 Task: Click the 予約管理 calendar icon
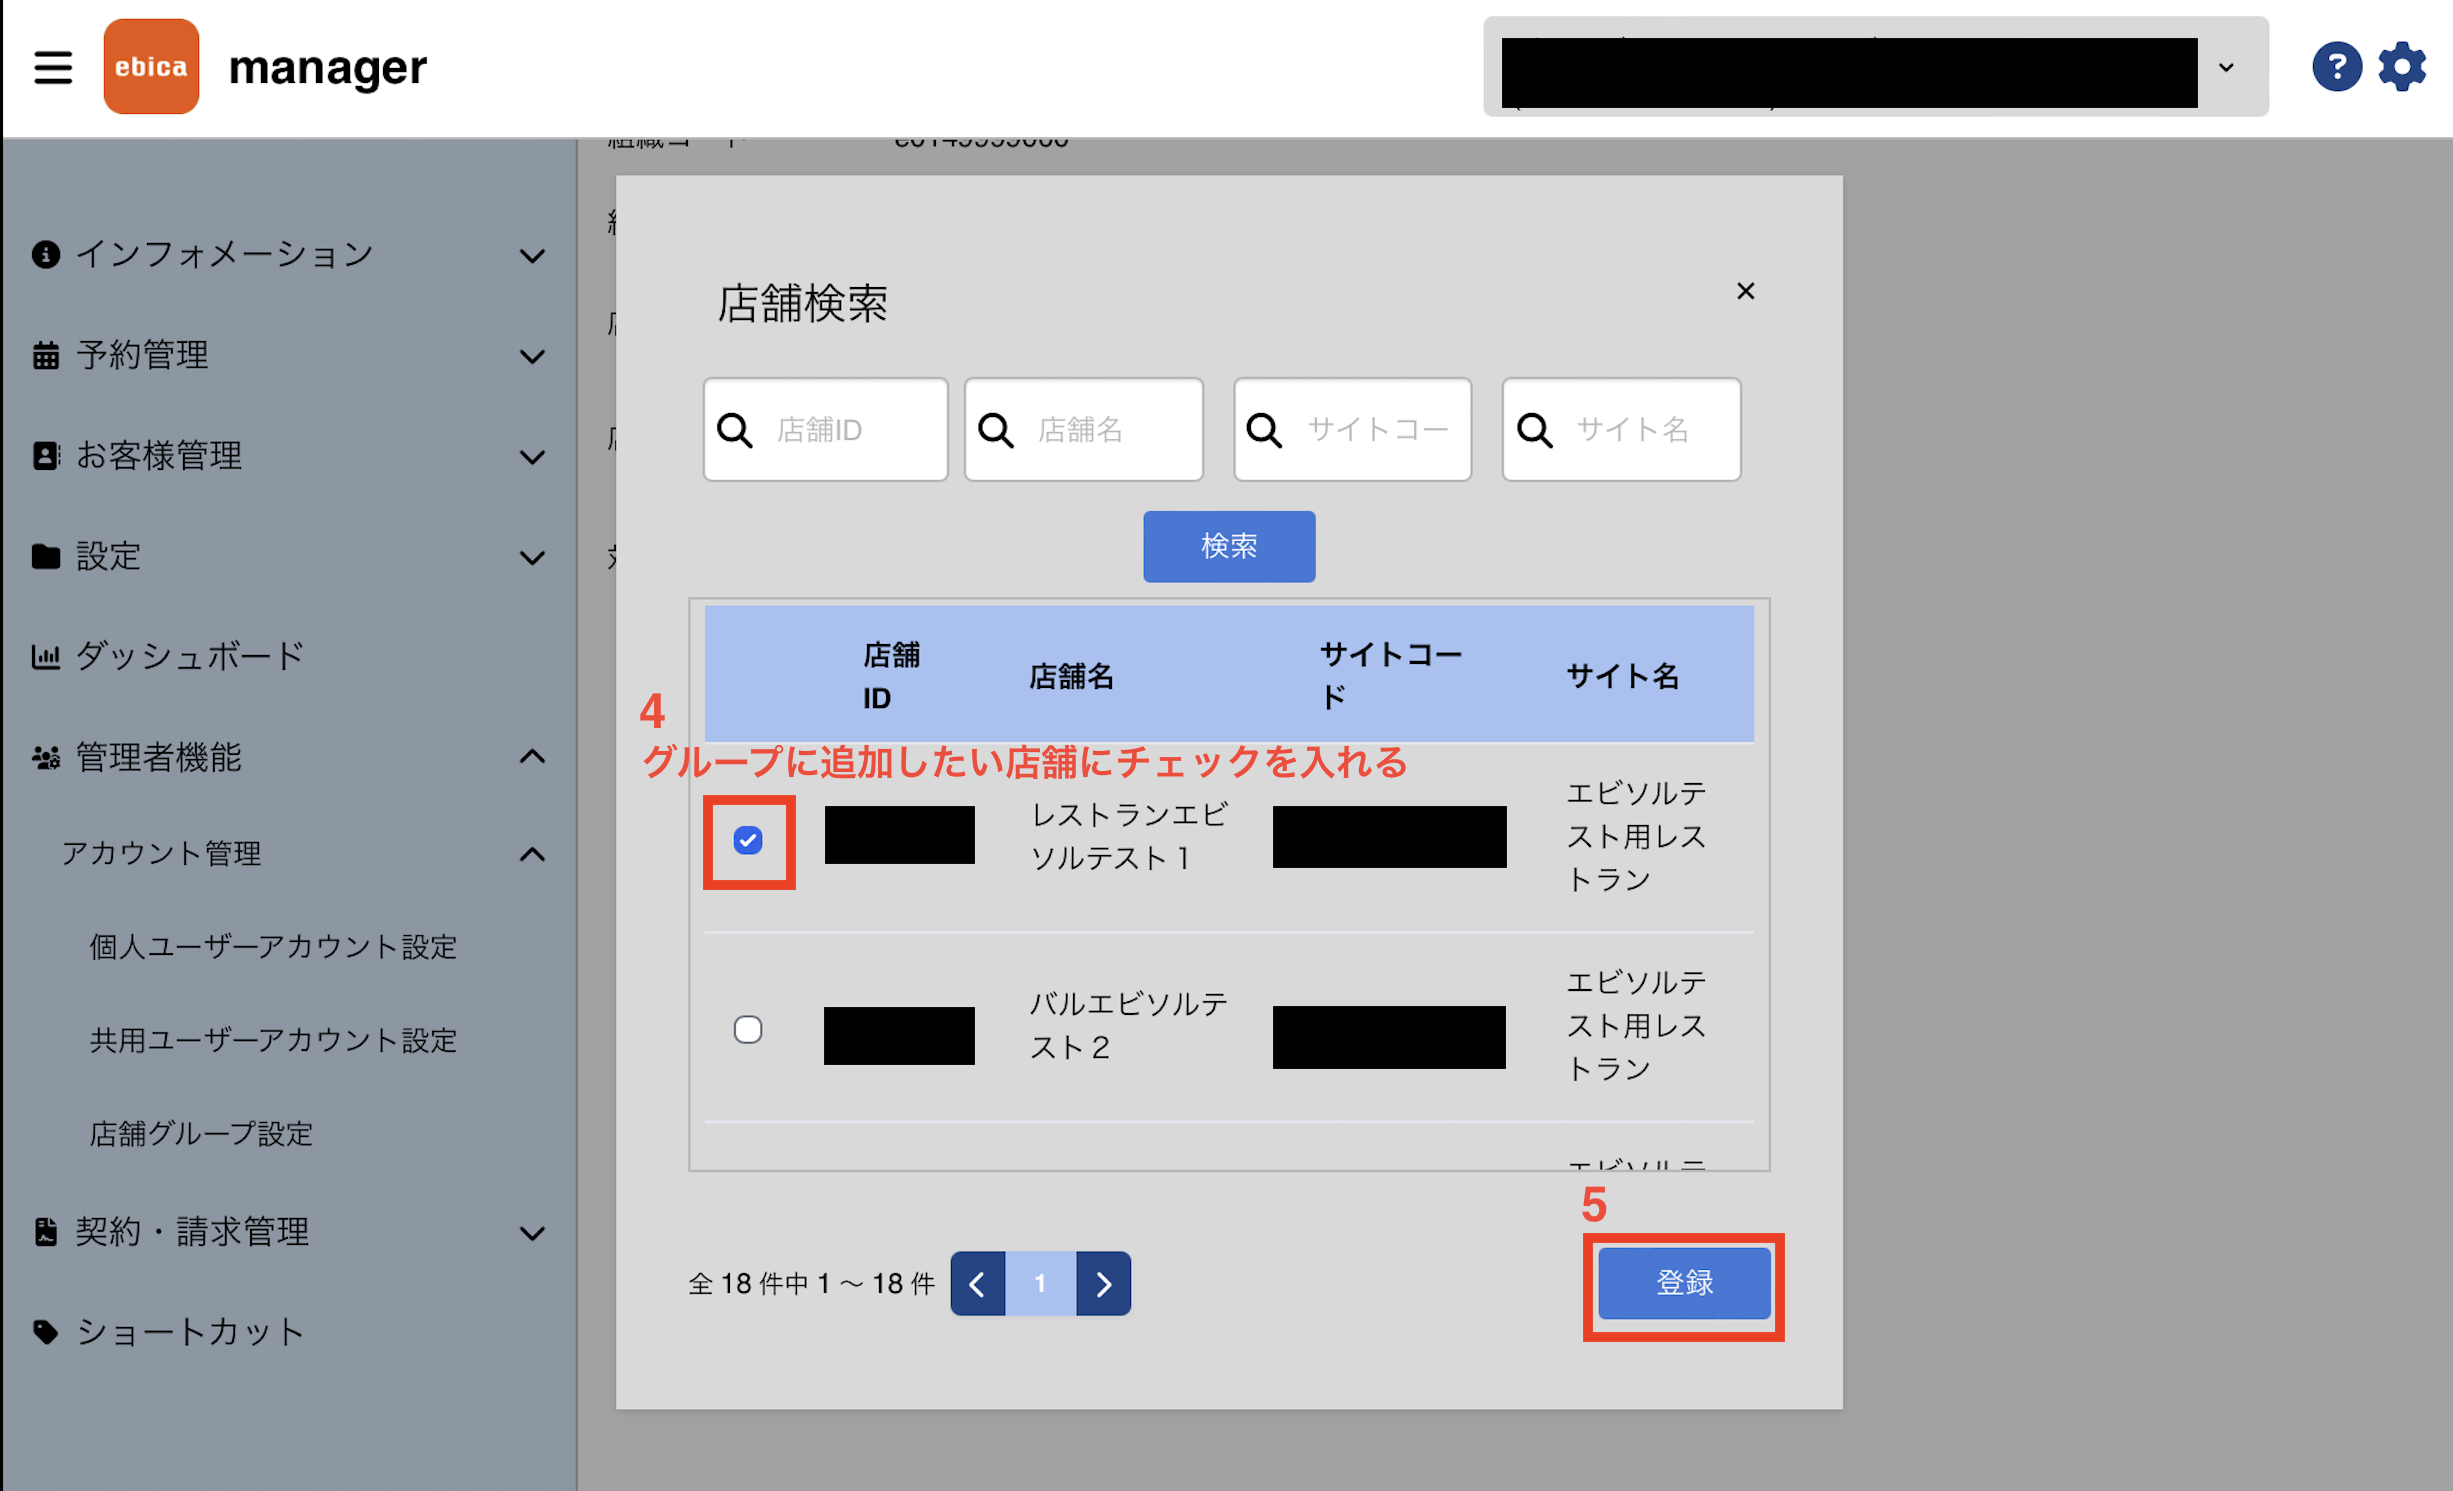pos(45,355)
